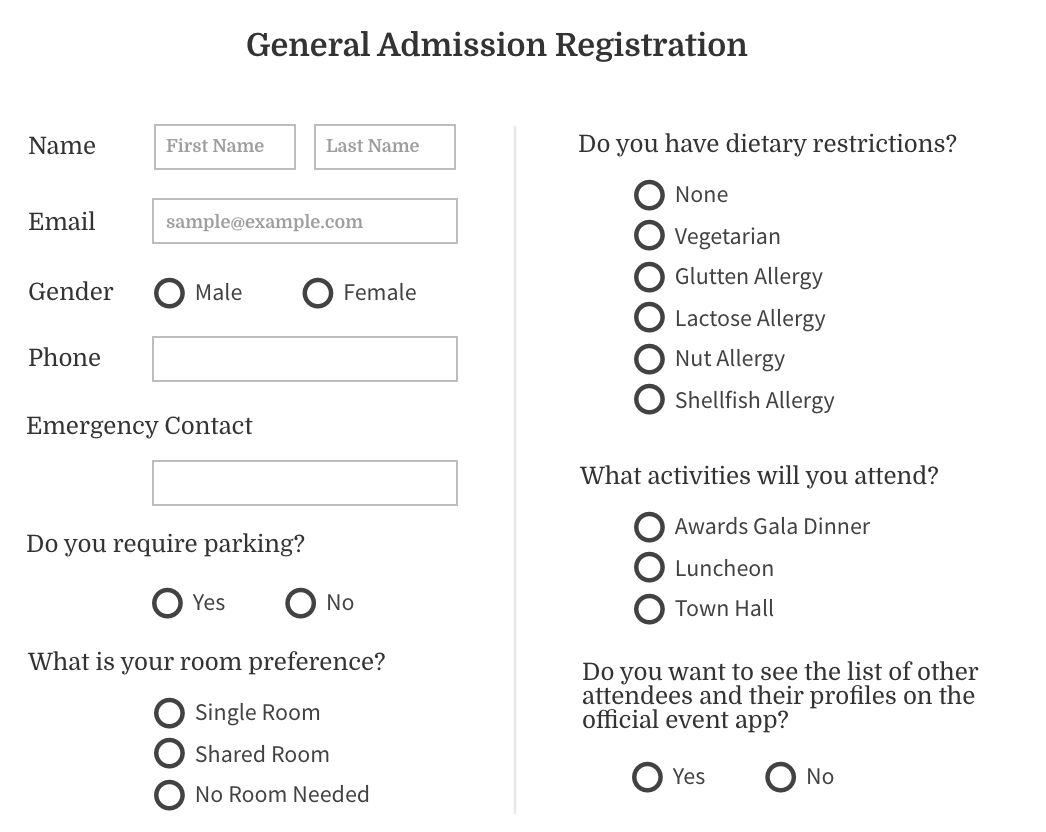
Task: Choose Awards Gala Dinner activity
Action: tap(649, 527)
